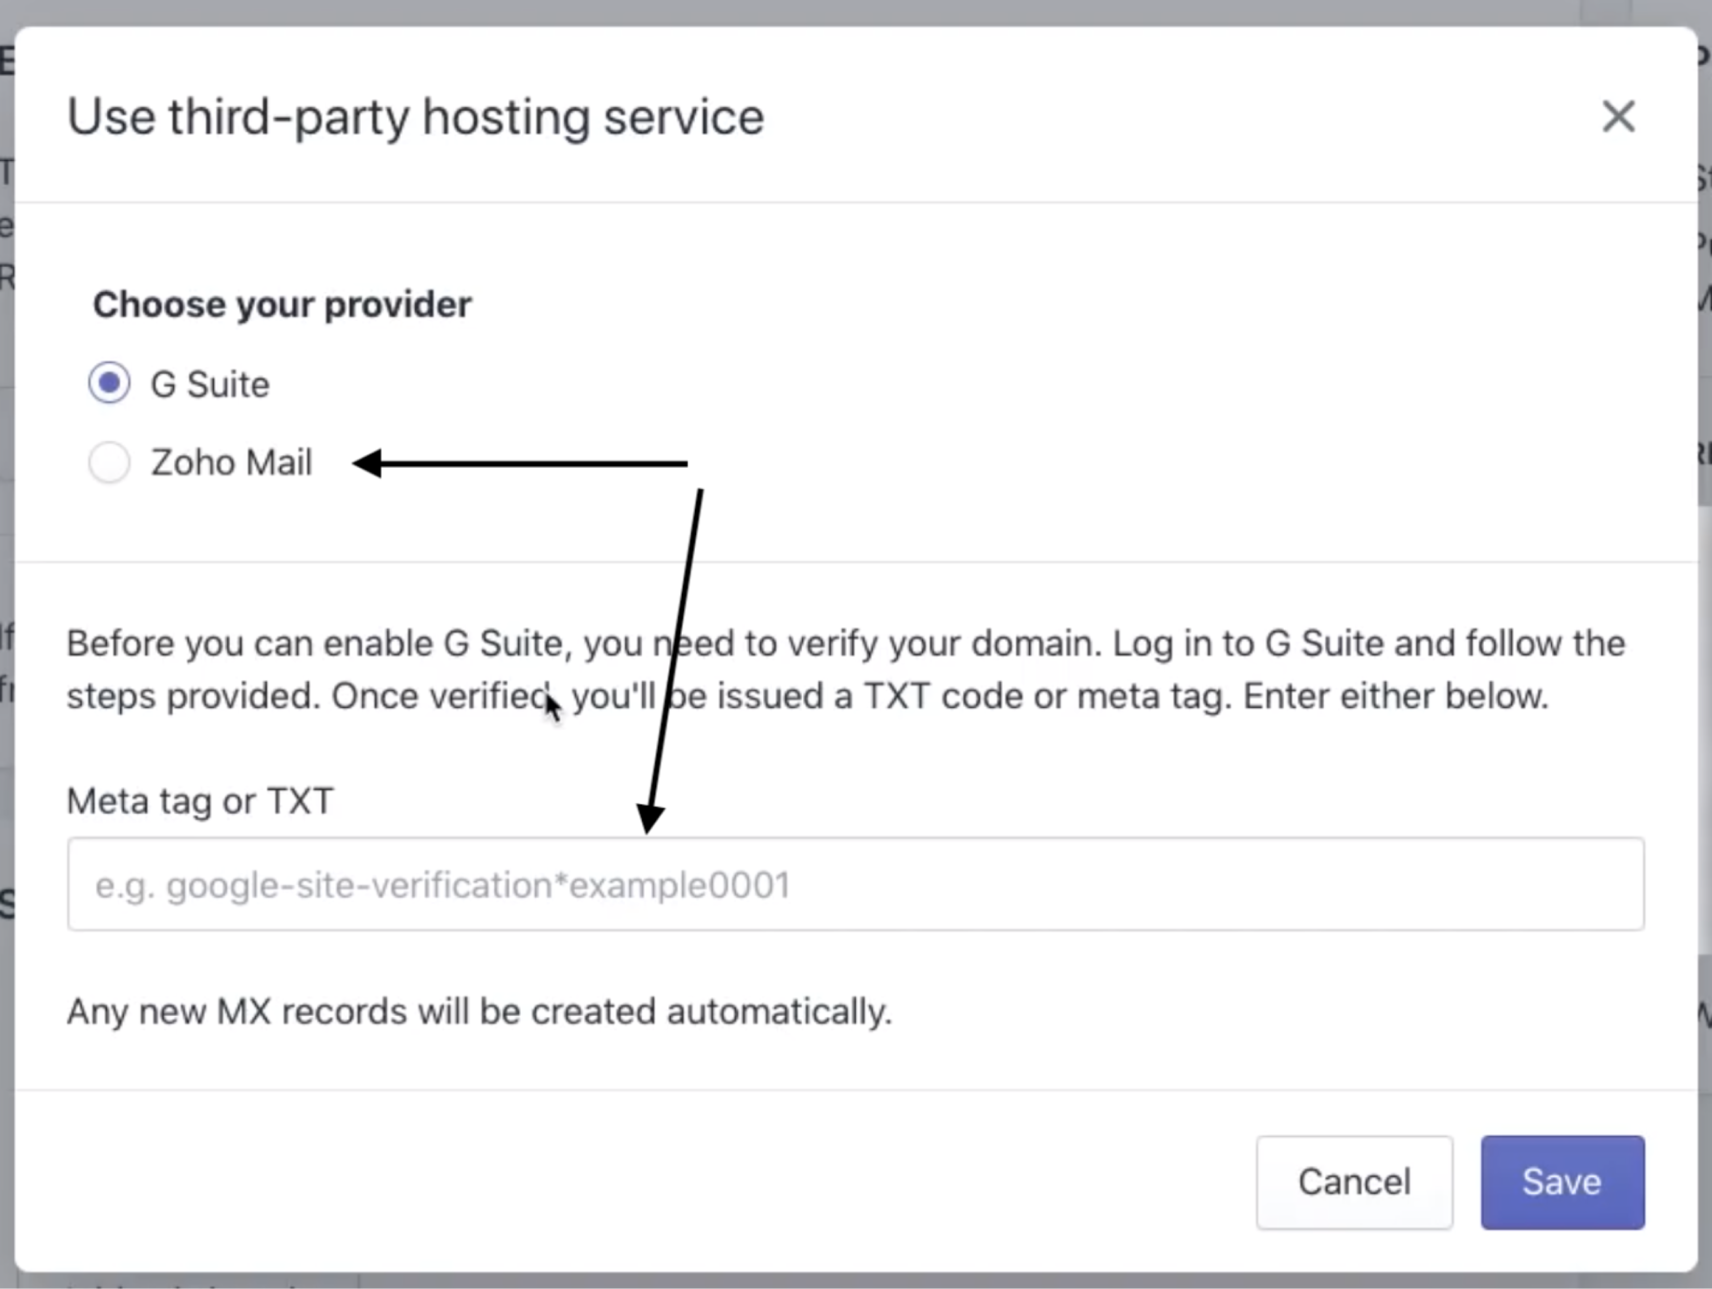Click the Meta tag or TXT label
1712x1289 pixels.
coord(200,800)
